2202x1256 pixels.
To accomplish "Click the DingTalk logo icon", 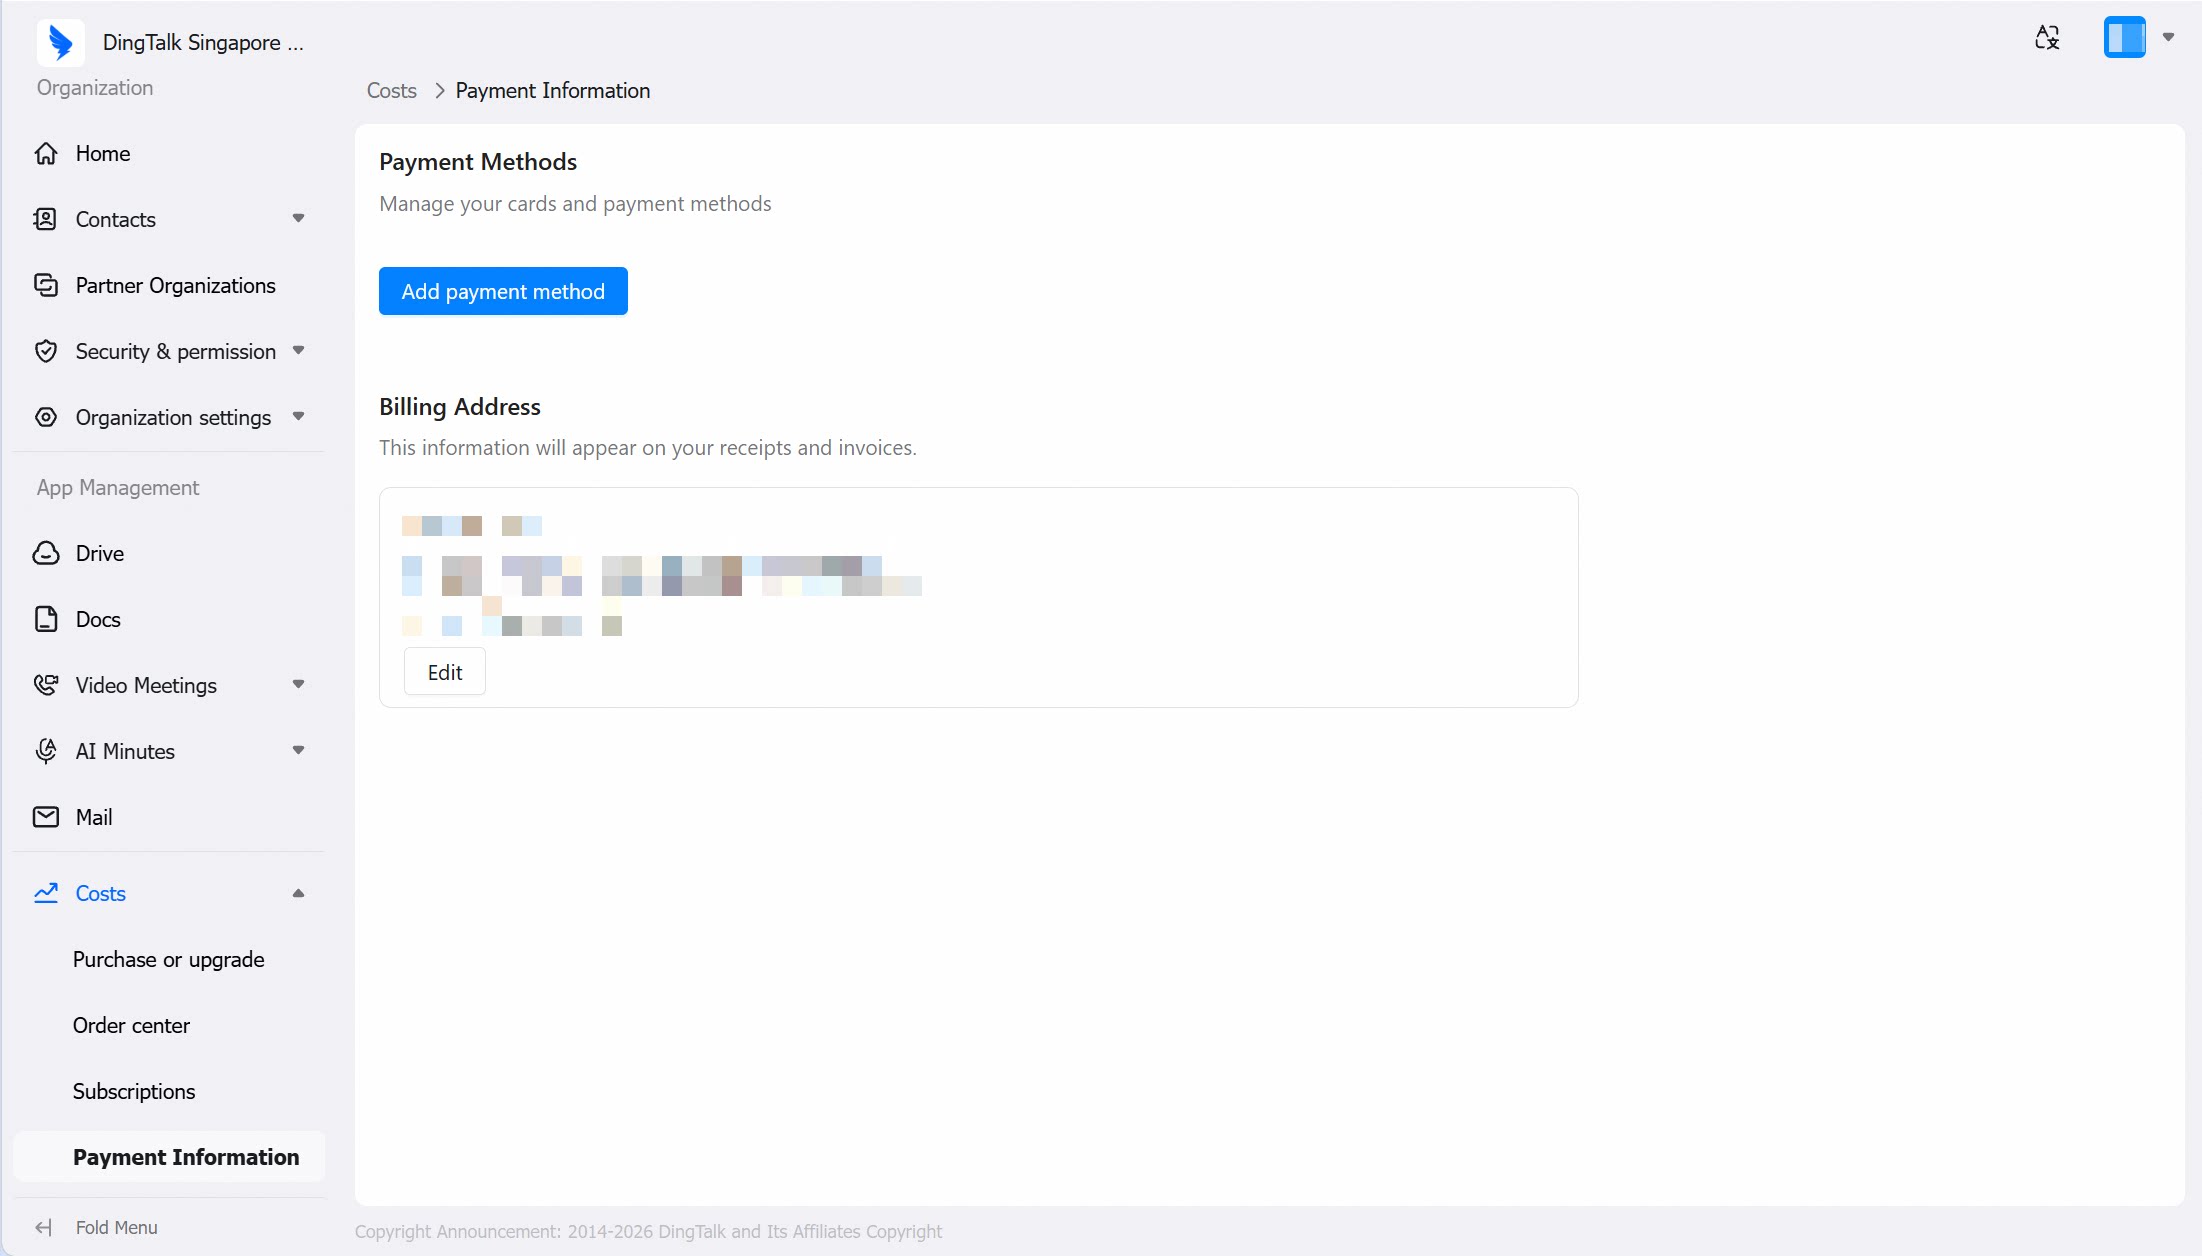I will click(61, 42).
